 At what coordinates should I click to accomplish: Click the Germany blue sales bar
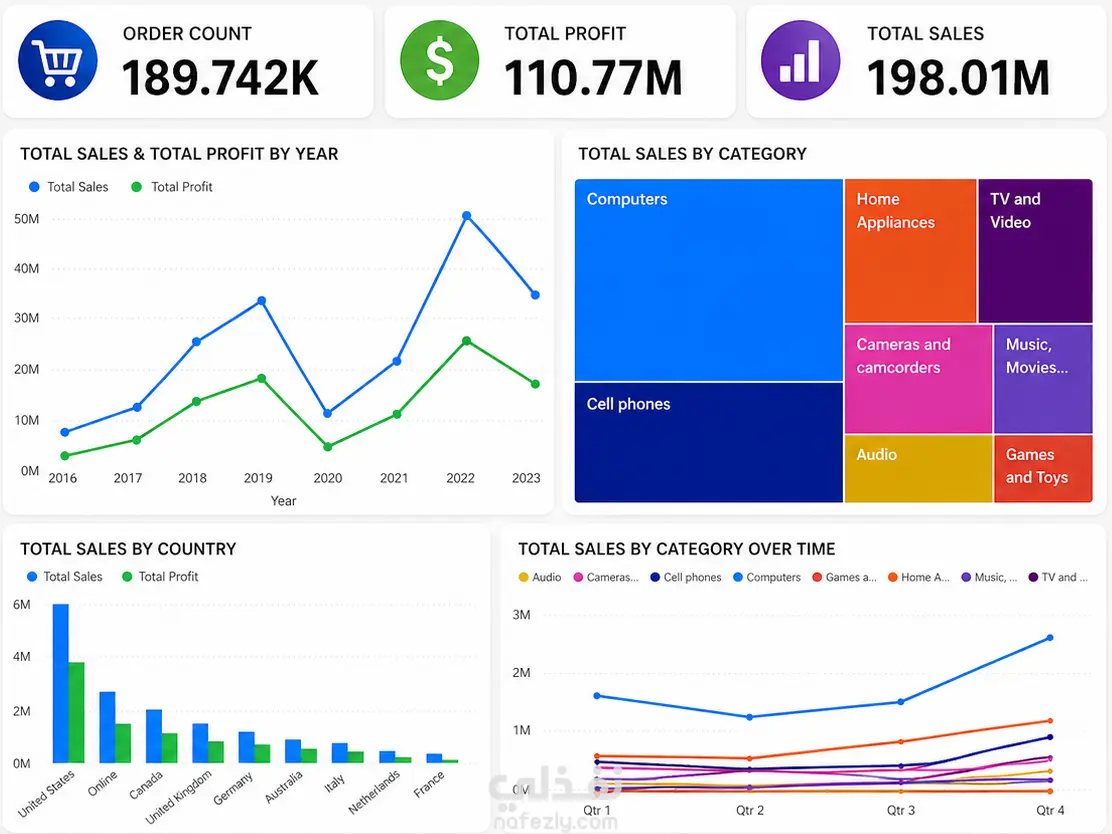(247, 747)
